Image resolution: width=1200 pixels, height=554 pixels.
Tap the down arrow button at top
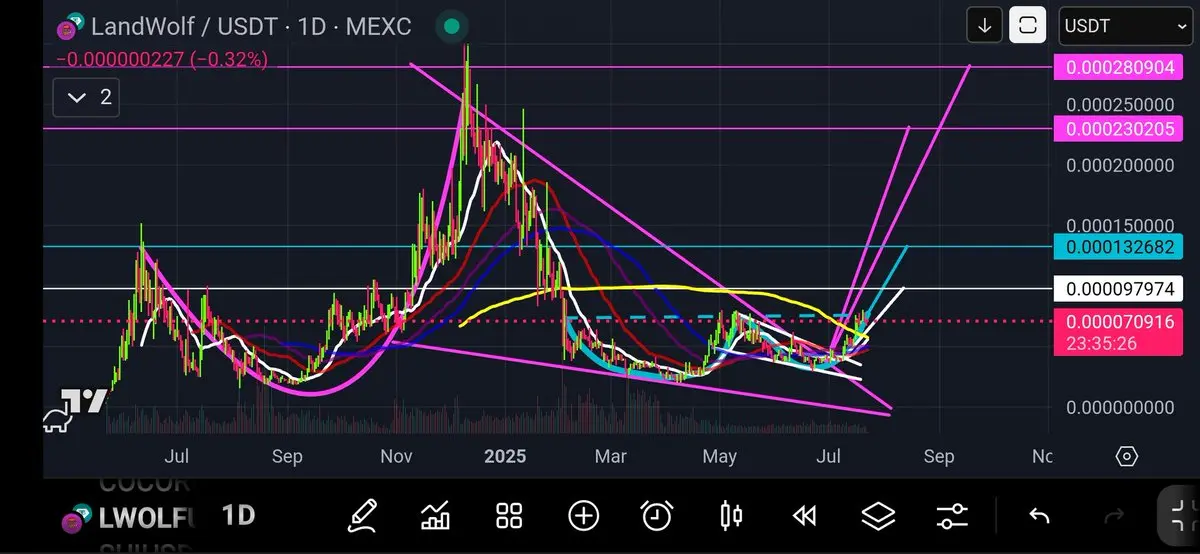(984, 26)
